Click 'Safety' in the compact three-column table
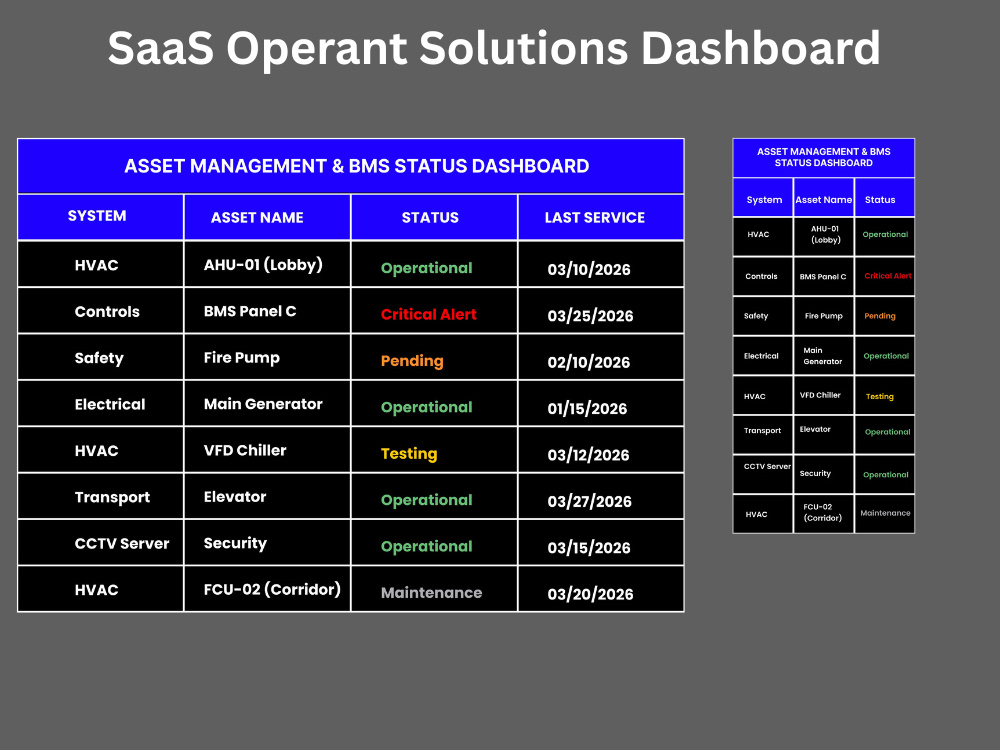 pos(756,316)
